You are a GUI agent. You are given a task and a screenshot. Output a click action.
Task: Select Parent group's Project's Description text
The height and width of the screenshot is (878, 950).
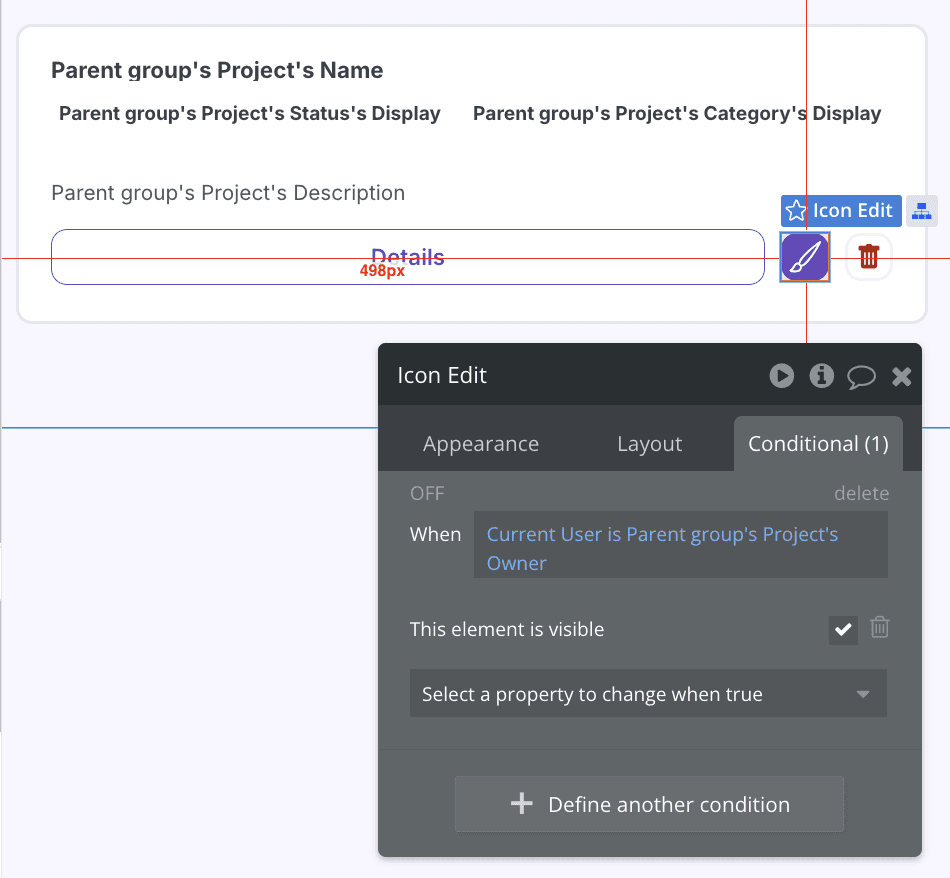(x=228, y=193)
